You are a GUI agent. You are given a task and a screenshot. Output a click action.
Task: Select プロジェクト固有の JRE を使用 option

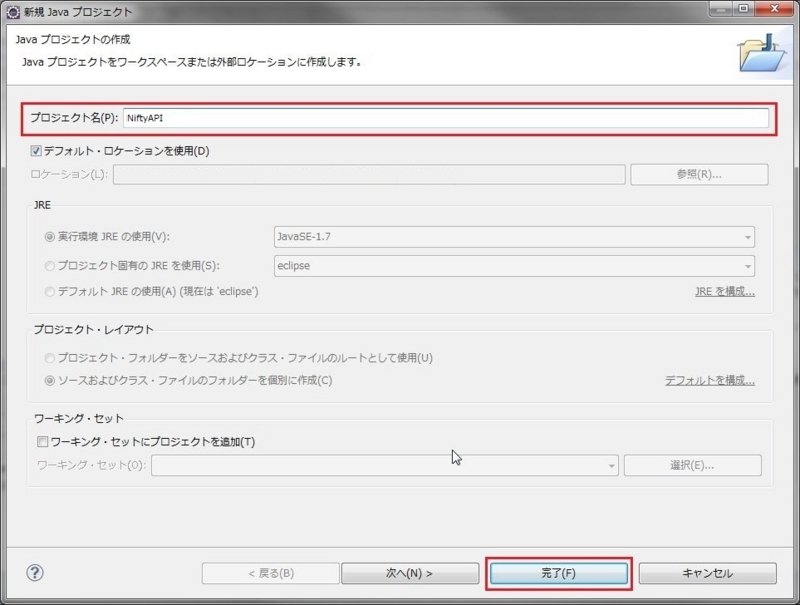[x=50, y=266]
